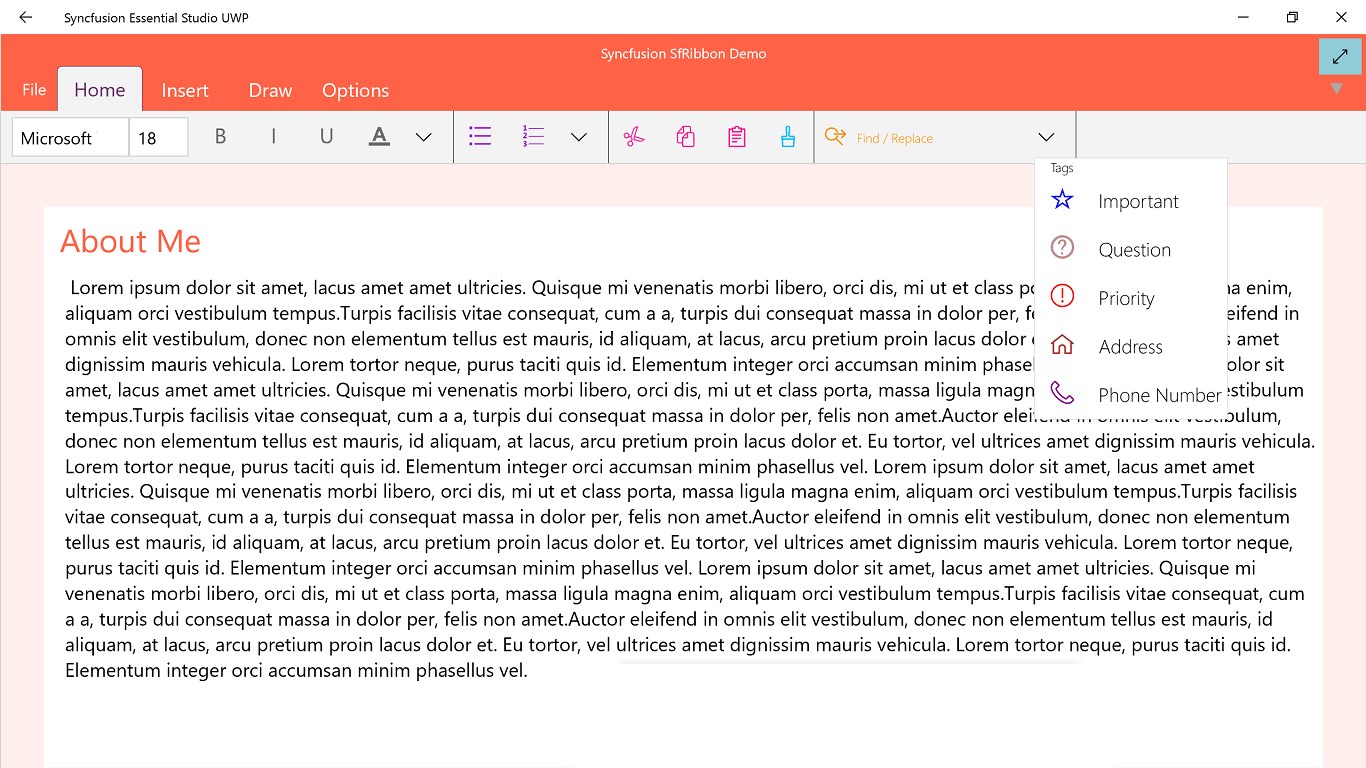
Task: Collapse ribbon with the small triangle
Action: [1337, 89]
